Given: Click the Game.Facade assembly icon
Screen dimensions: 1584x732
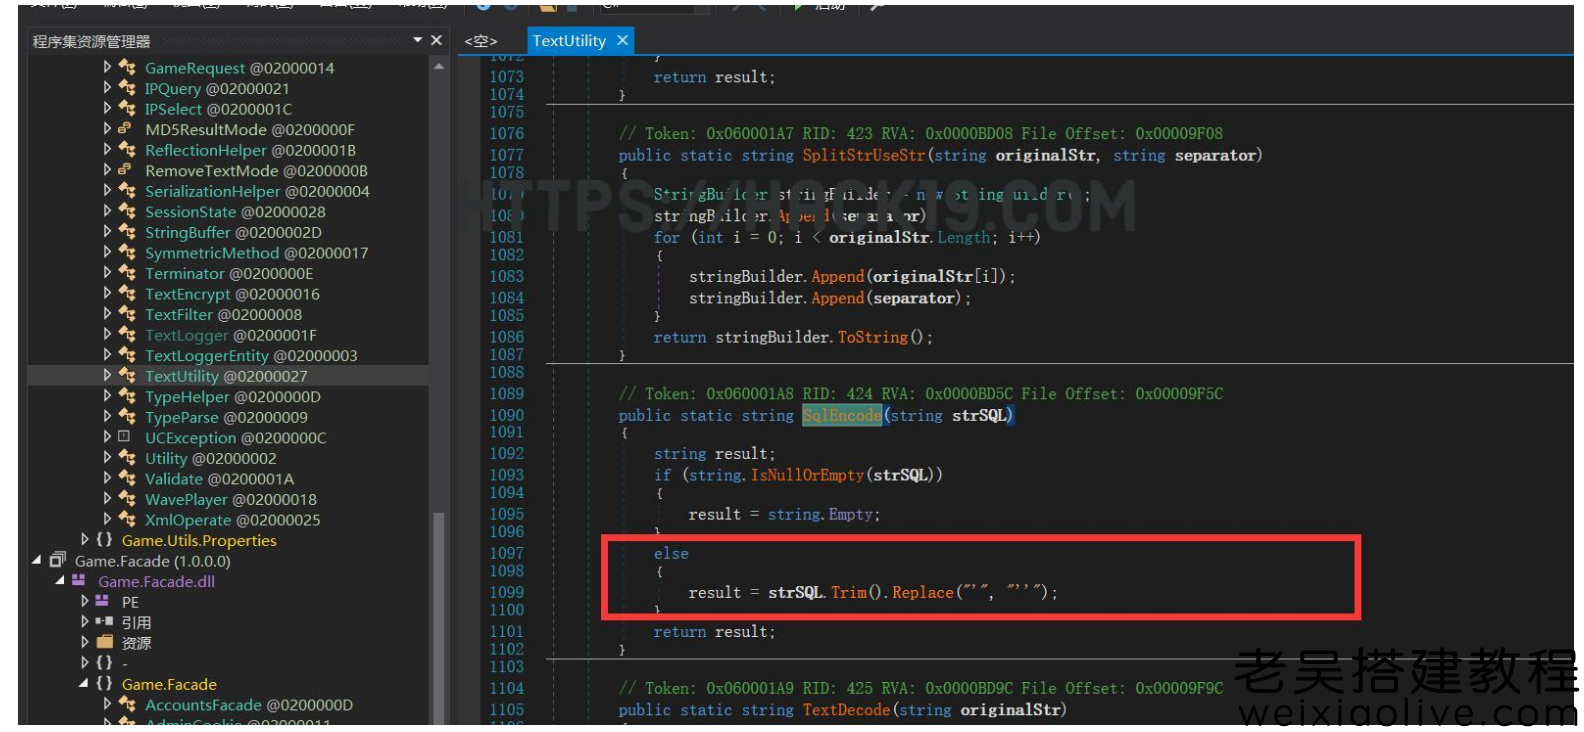Looking at the screenshot, I should click(58, 561).
